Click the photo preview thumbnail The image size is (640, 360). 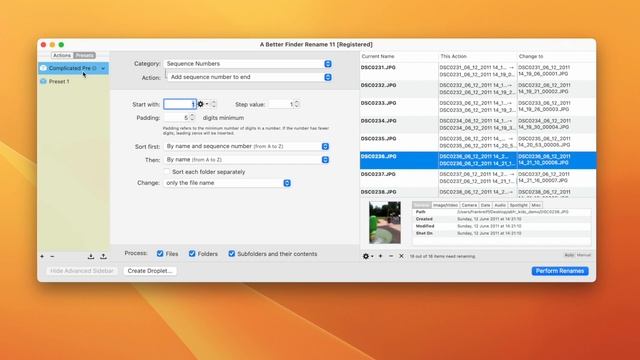click(x=384, y=222)
